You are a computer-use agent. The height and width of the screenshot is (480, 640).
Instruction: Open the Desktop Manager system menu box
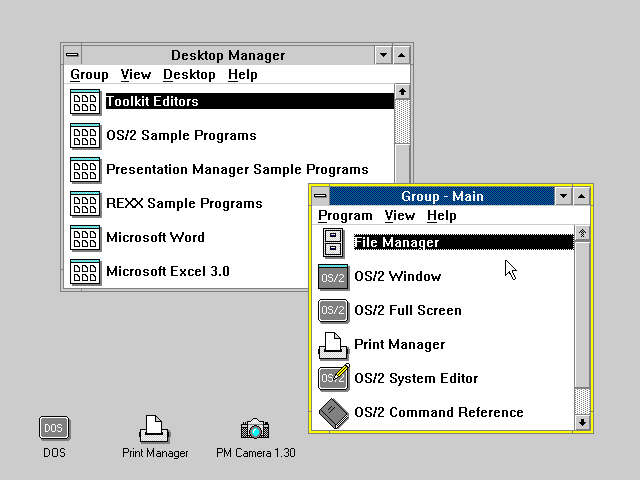click(x=72, y=55)
